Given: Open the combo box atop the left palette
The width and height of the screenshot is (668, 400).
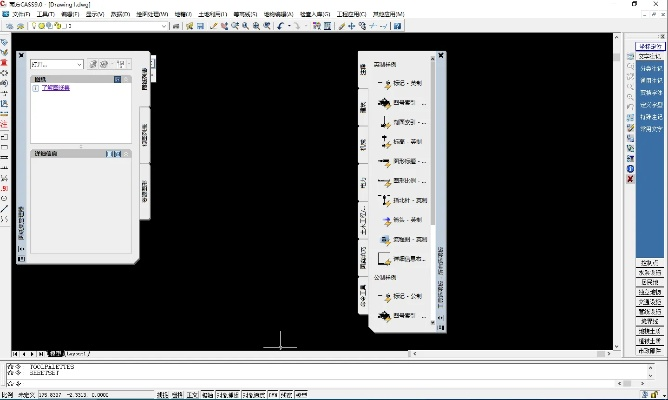Looking at the screenshot, I should pos(56,64).
